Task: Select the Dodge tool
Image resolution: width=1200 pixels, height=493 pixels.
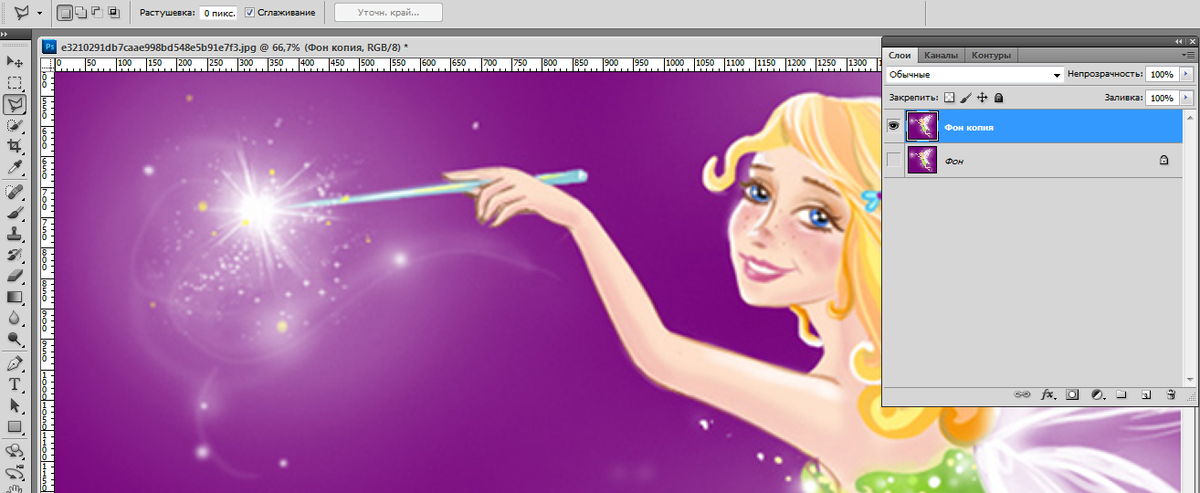Action: click(14, 338)
